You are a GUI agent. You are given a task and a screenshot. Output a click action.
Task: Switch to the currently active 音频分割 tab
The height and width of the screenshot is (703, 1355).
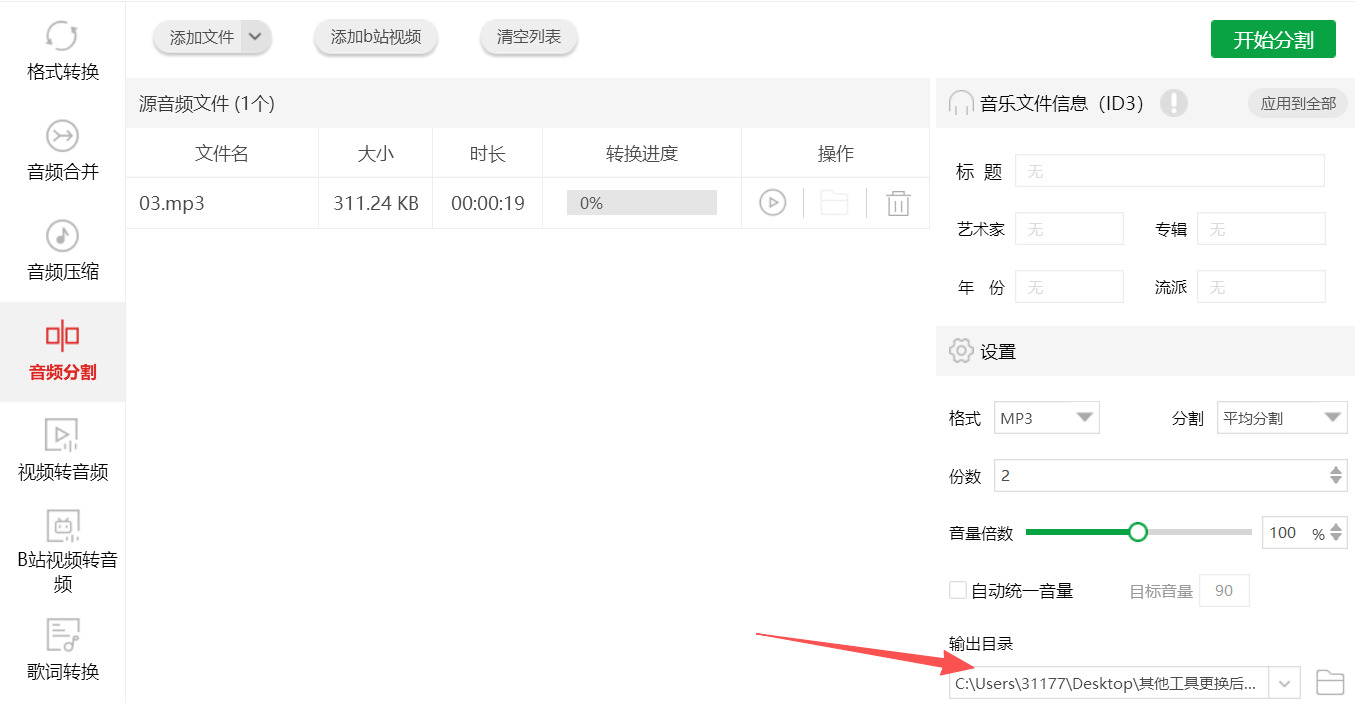pyautogui.click(x=61, y=352)
